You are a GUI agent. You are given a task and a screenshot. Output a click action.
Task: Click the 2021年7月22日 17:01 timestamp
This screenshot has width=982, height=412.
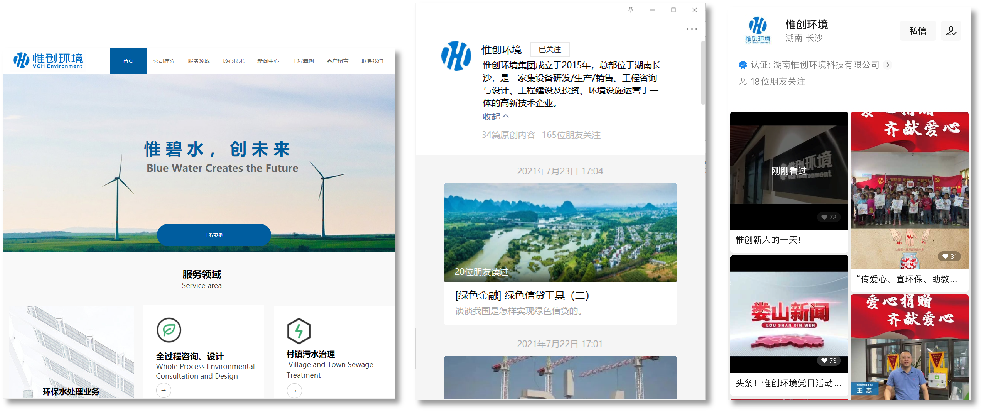click(x=561, y=343)
